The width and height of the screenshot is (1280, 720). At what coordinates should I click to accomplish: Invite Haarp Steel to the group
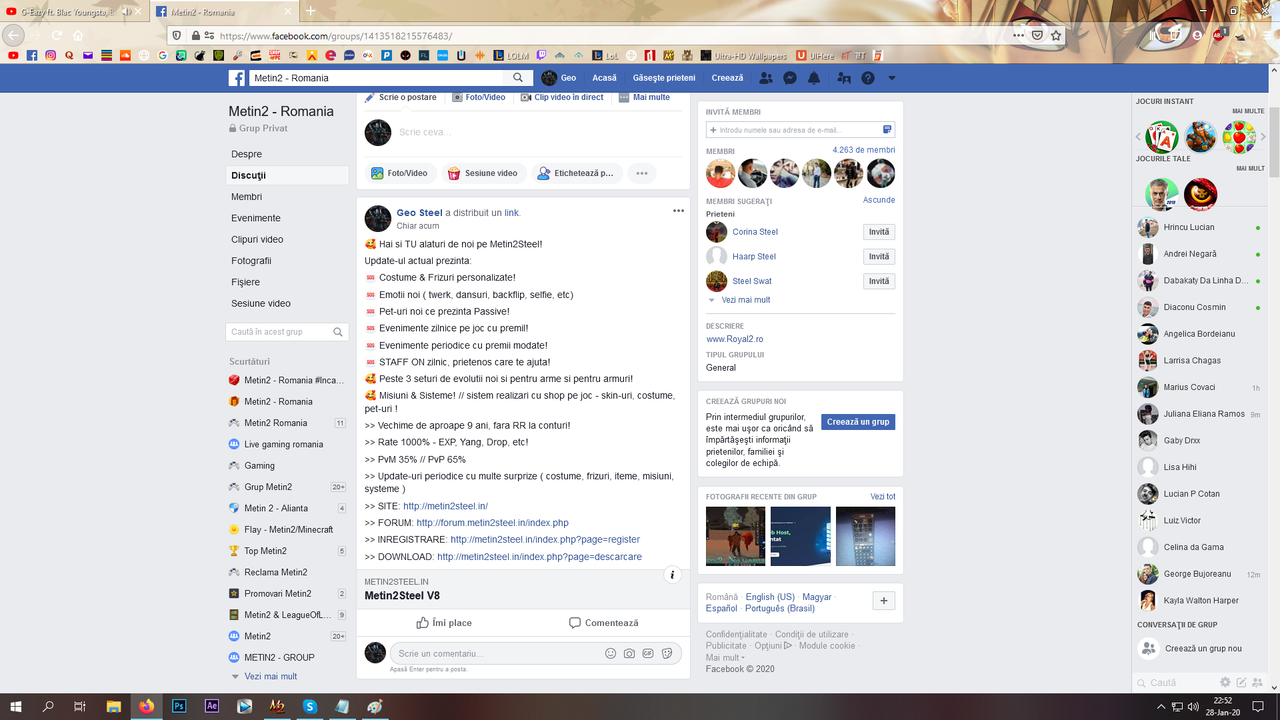click(x=879, y=257)
